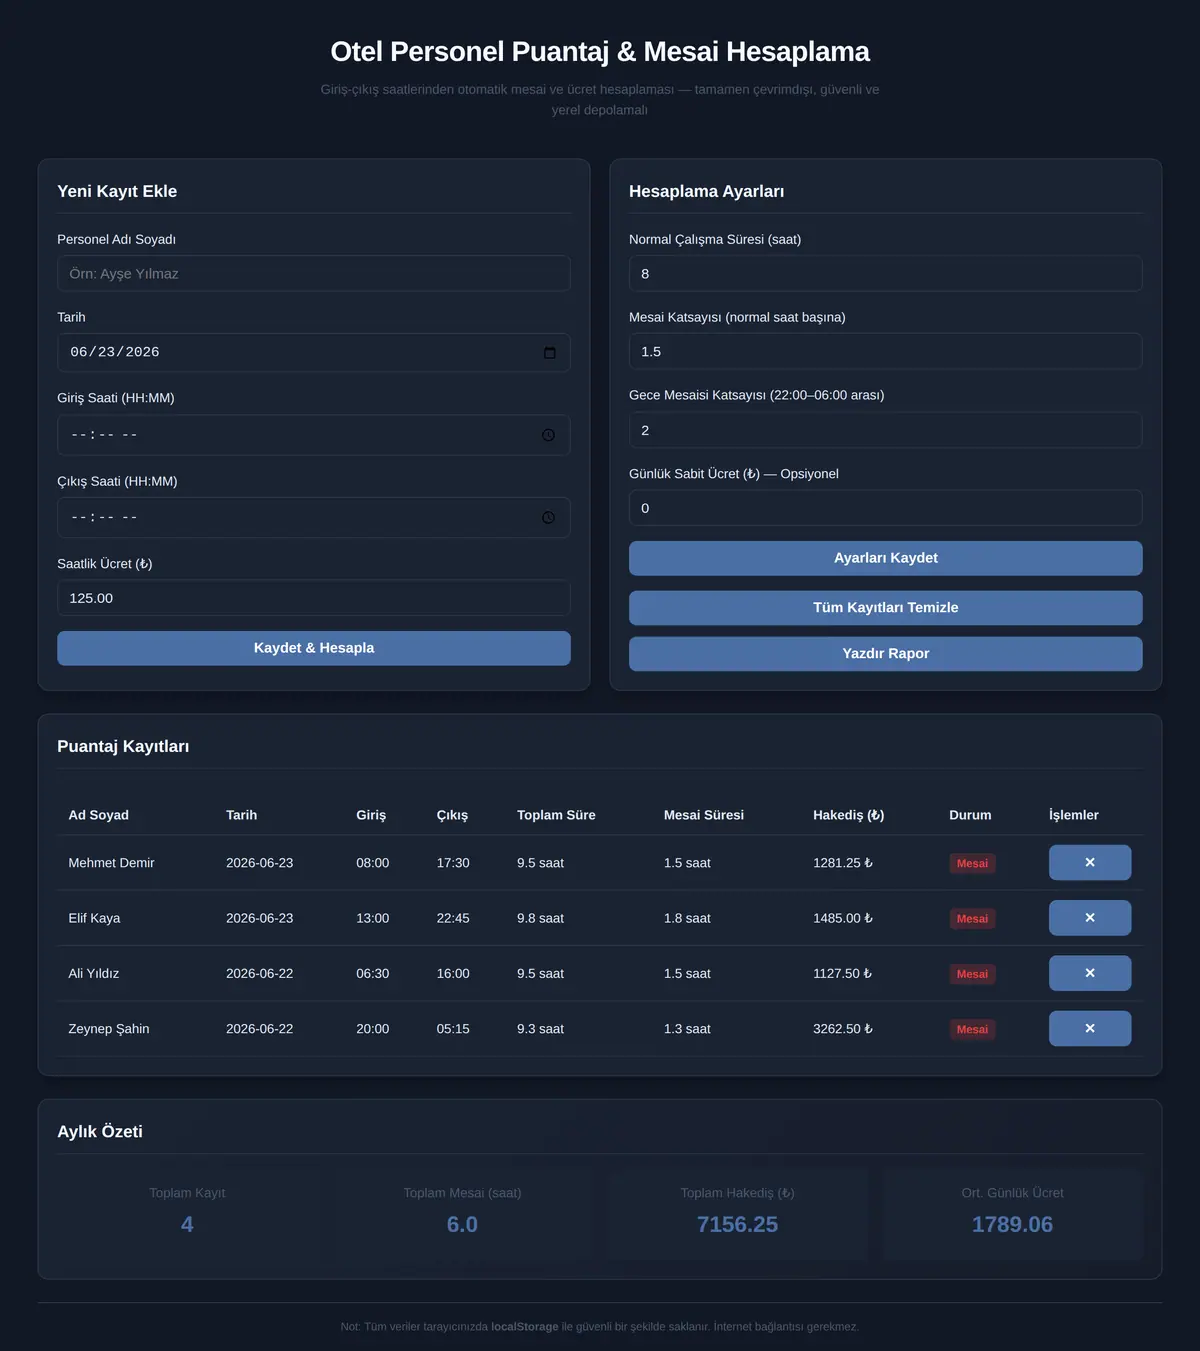Click the 1127.50 ₺ hakediş value
This screenshot has width=1200, height=1351.
point(843,973)
